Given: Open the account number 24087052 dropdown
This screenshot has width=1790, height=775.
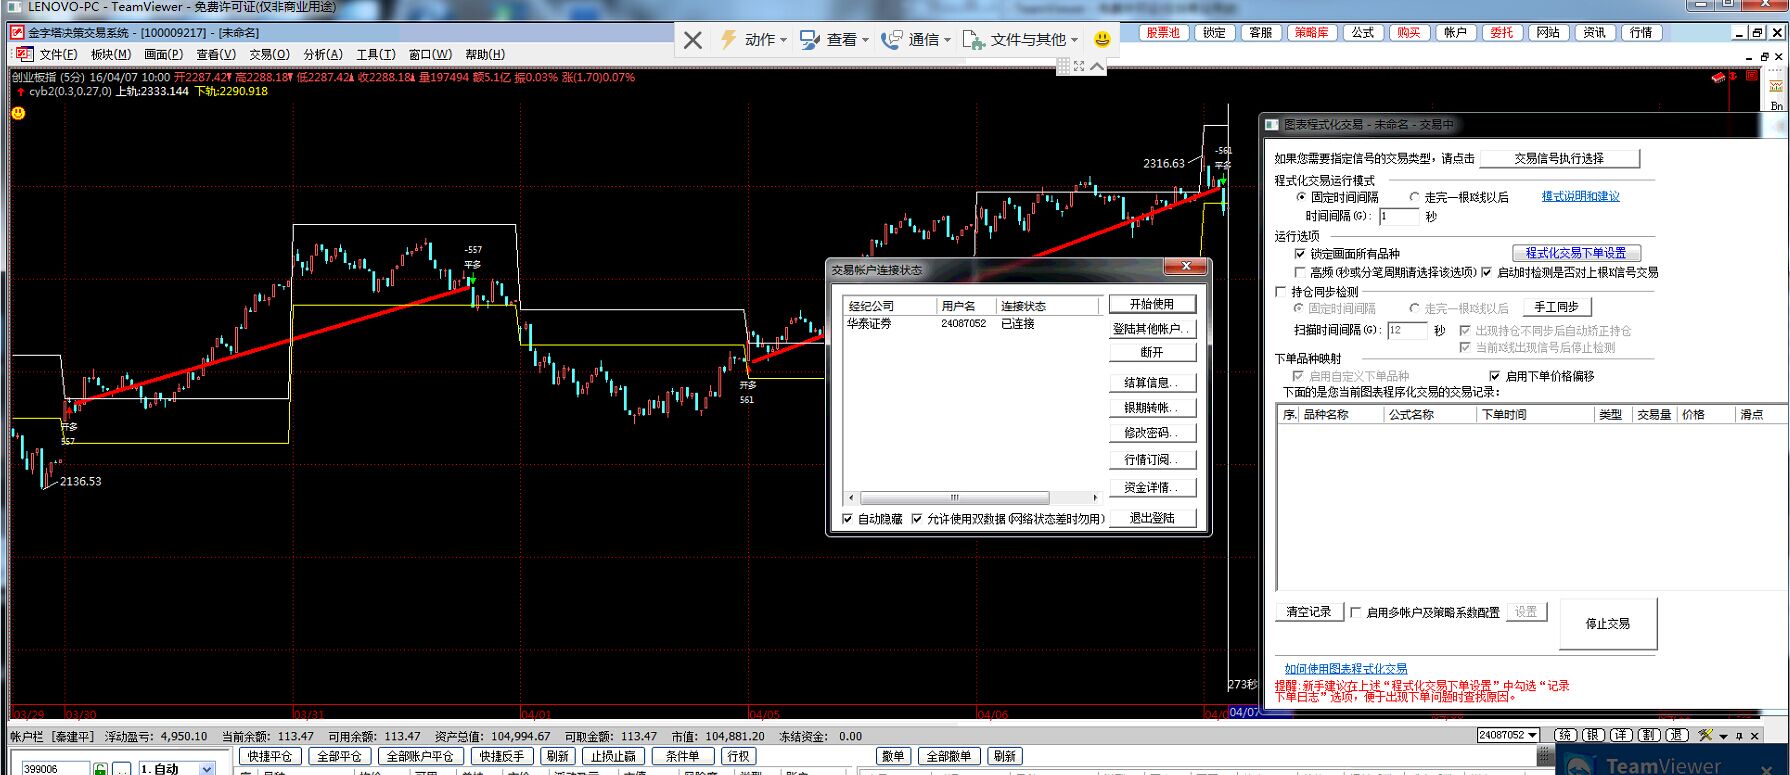Looking at the screenshot, I should (1532, 735).
